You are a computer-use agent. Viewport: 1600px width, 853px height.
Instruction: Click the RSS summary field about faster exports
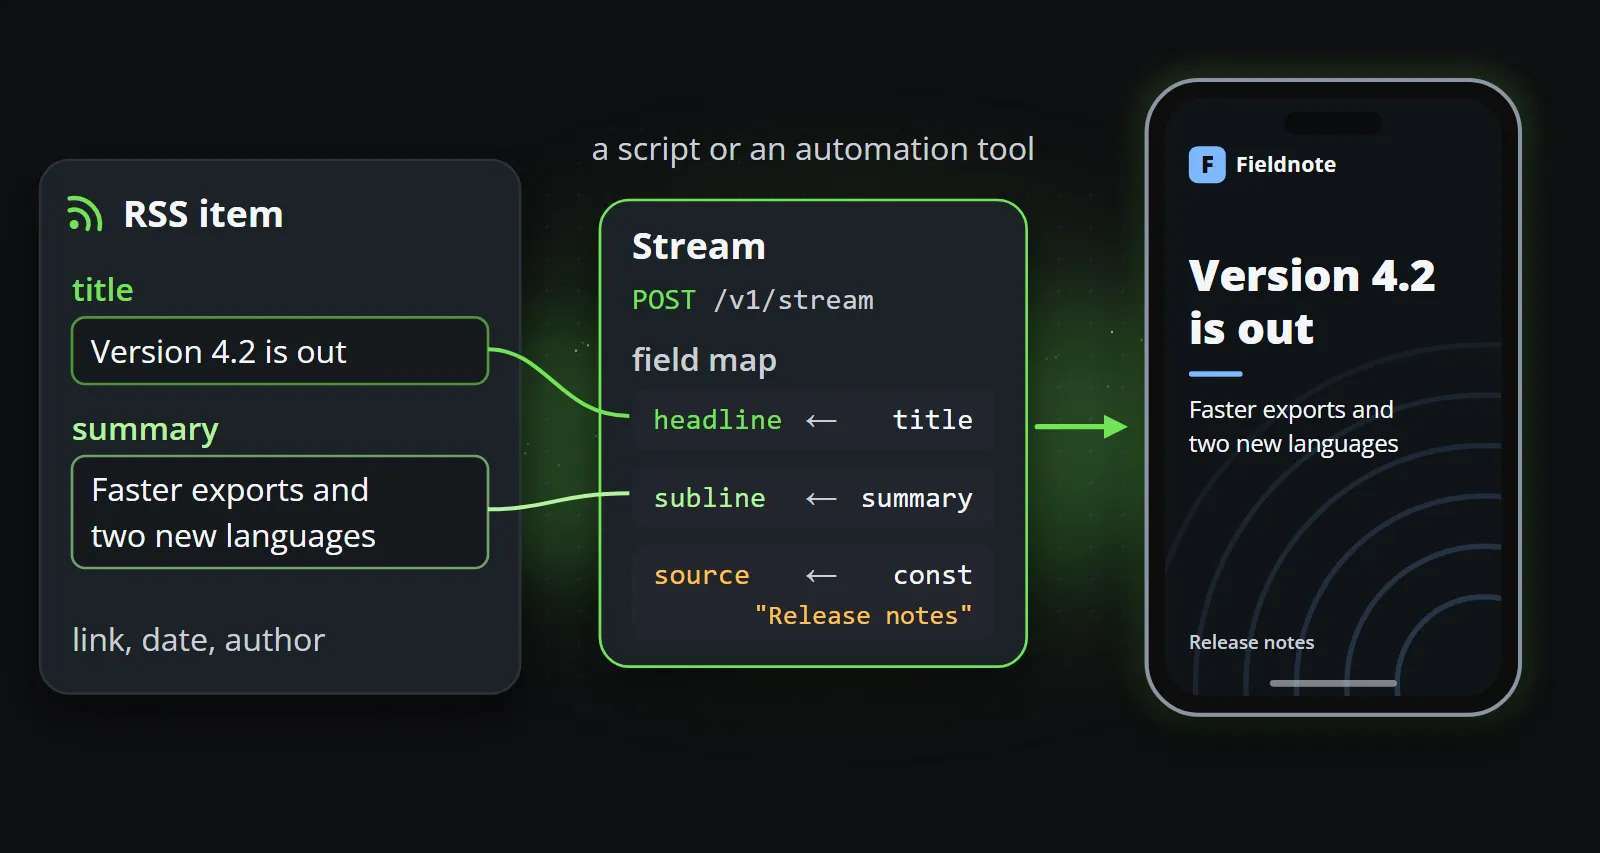(280, 512)
